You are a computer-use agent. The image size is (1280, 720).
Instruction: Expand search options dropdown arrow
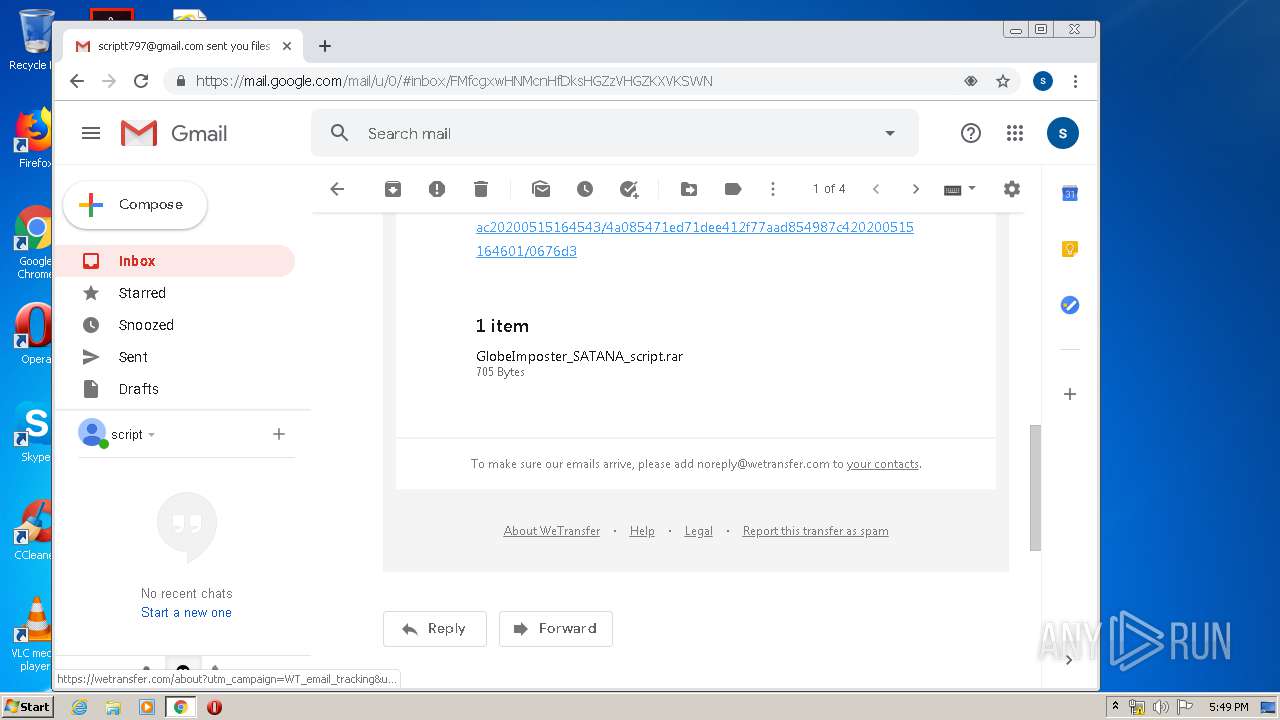coord(890,133)
